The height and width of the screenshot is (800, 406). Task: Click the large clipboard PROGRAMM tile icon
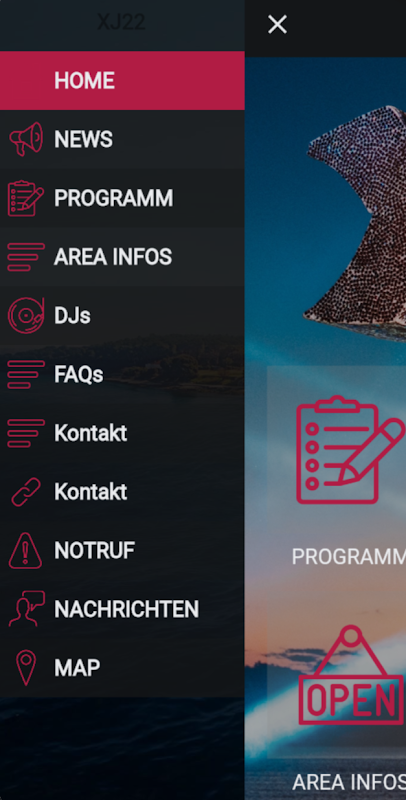click(350, 449)
